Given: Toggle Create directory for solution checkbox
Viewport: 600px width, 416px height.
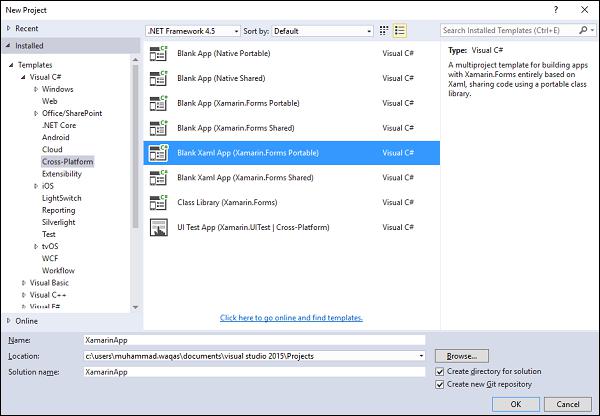Looking at the screenshot, I should tap(440, 372).
